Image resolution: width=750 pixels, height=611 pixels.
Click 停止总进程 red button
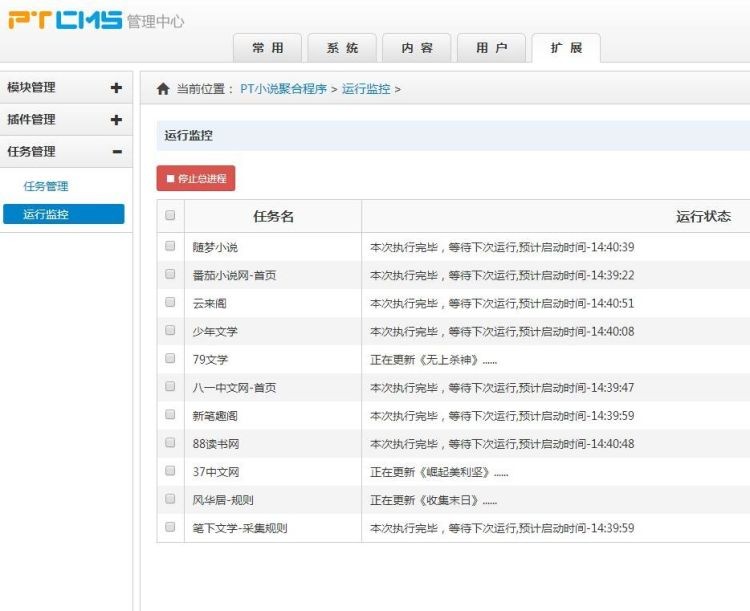click(196, 178)
